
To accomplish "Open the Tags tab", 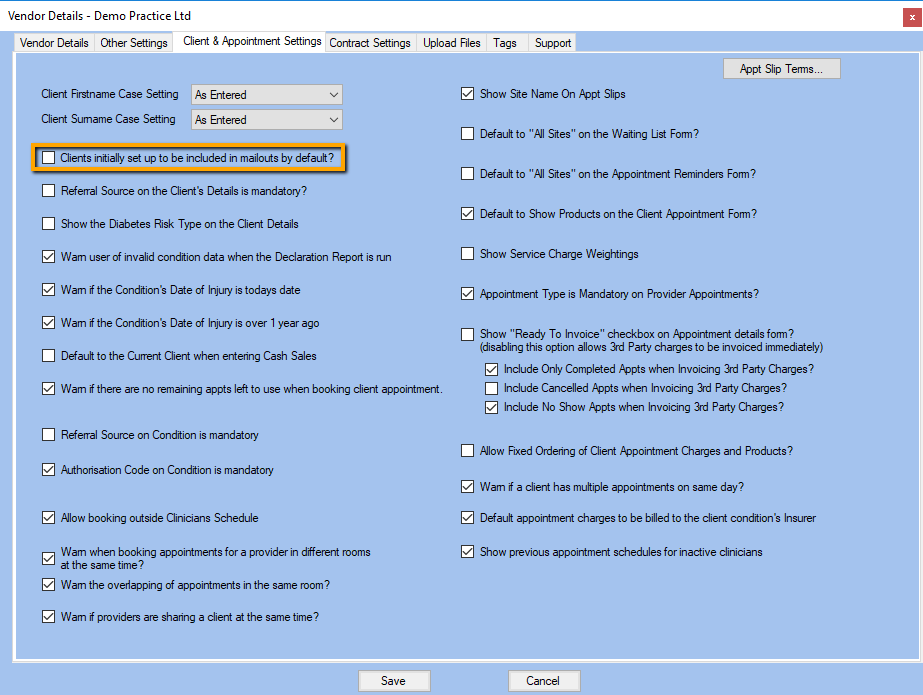I will pos(505,43).
